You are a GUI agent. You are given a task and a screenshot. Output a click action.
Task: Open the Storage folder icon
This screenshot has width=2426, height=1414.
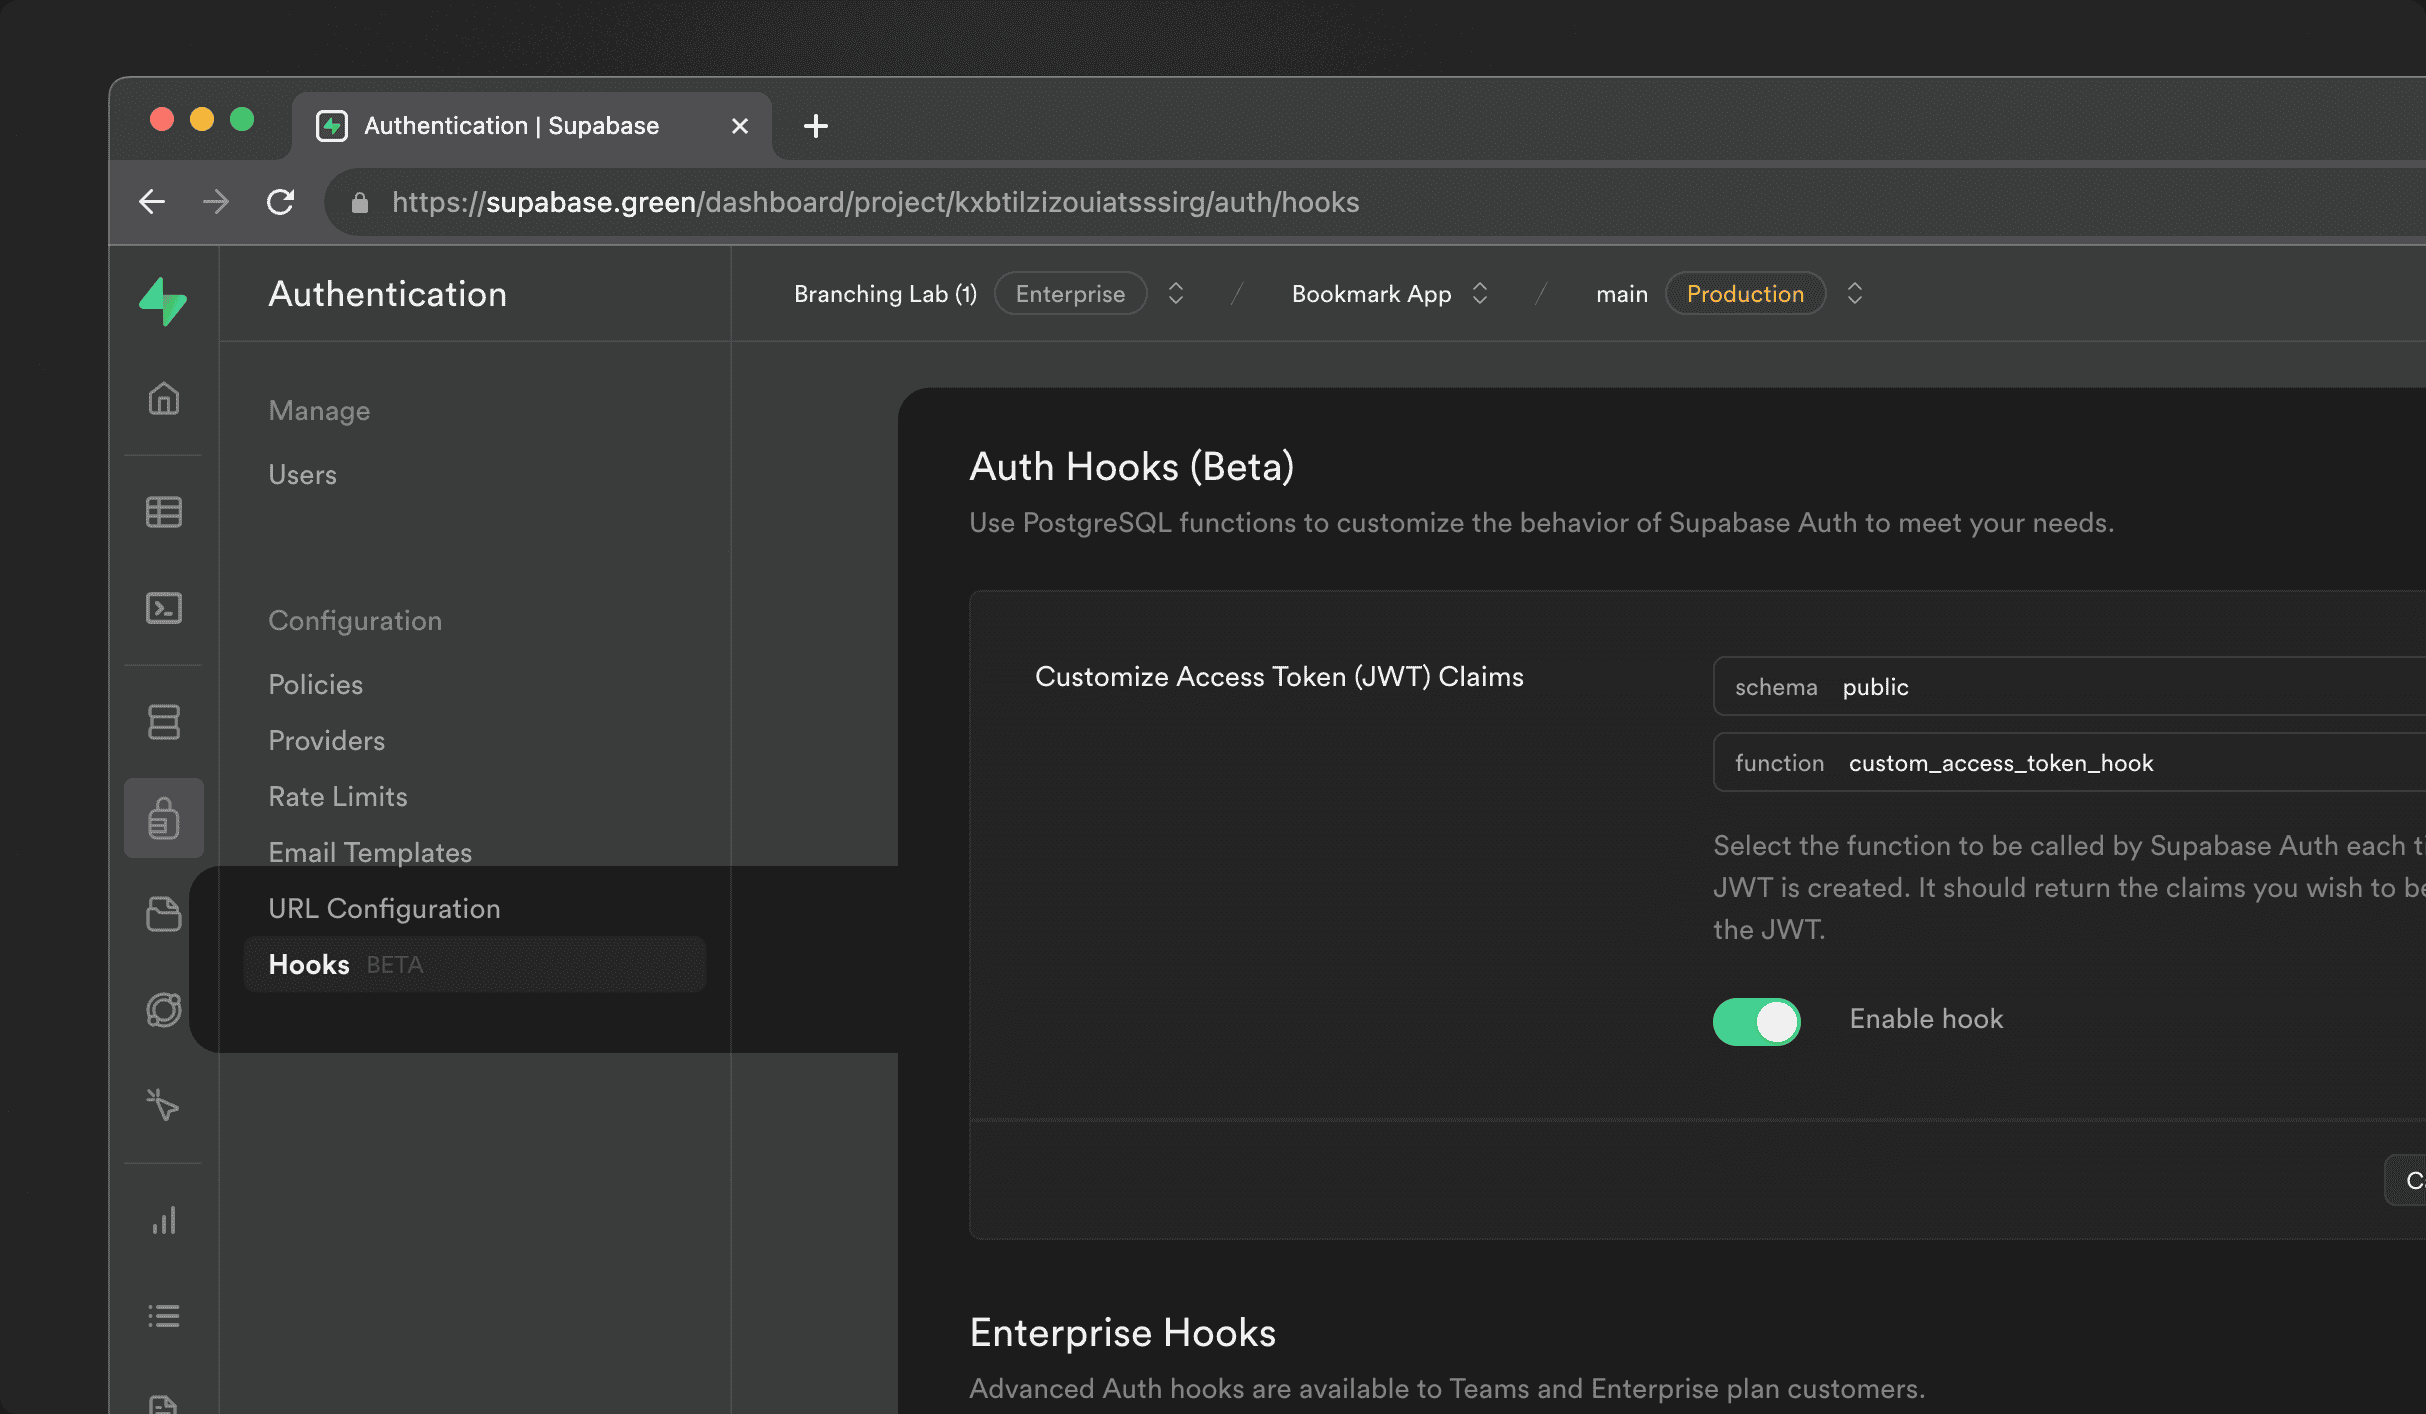[164, 913]
